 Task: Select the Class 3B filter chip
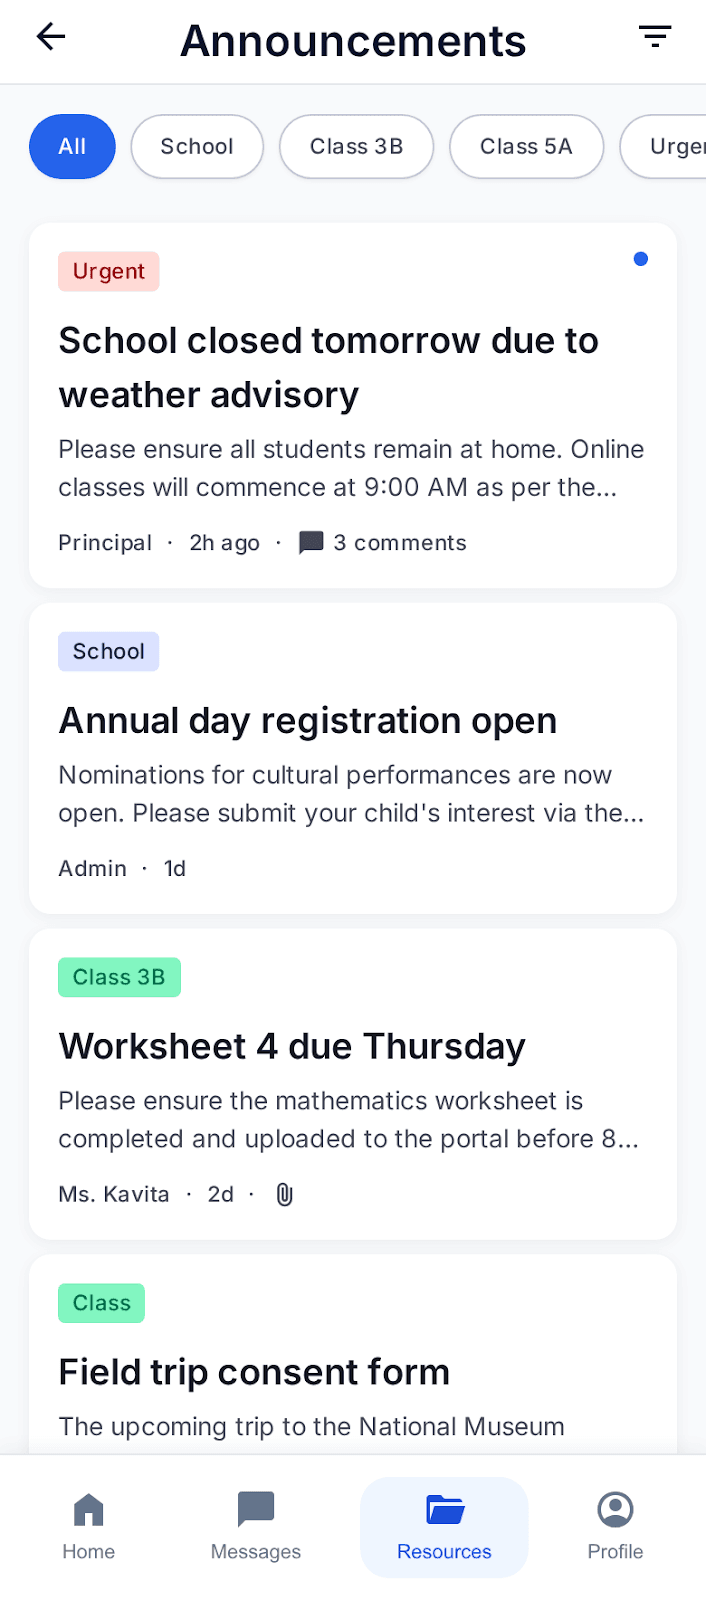[356, 147]
